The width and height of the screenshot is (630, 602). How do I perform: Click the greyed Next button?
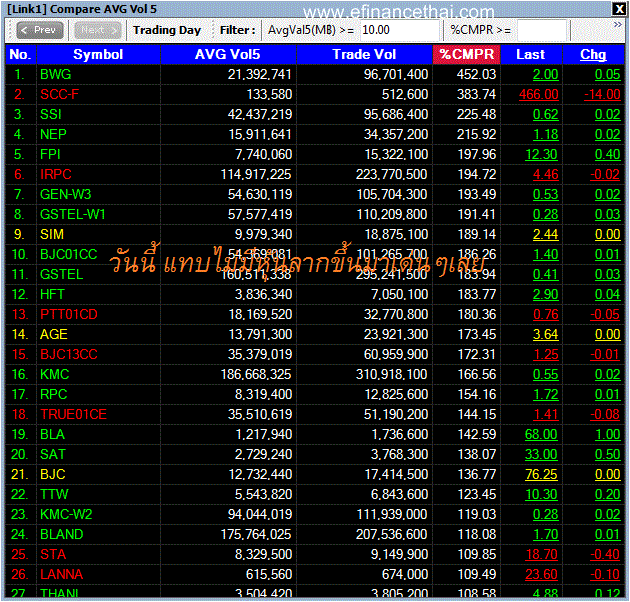(98, 30)
